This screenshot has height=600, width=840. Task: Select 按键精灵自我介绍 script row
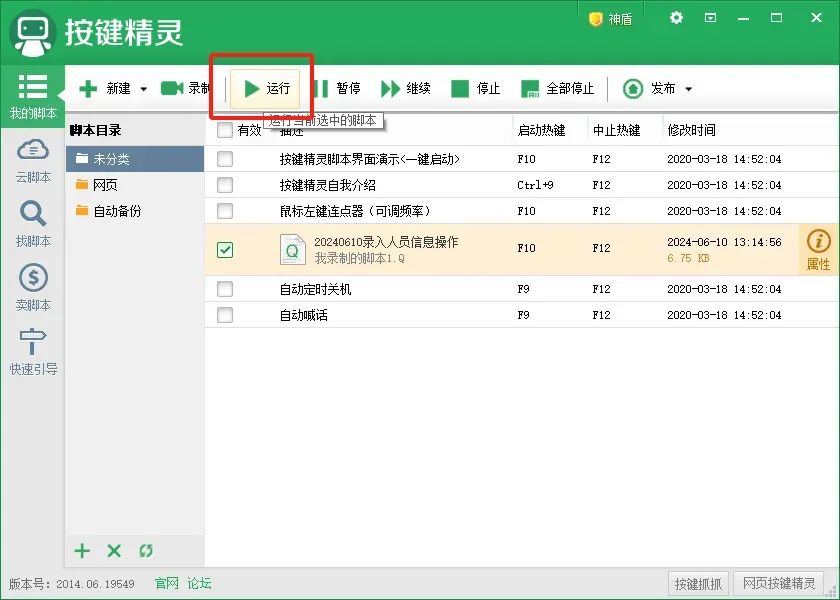521,185
